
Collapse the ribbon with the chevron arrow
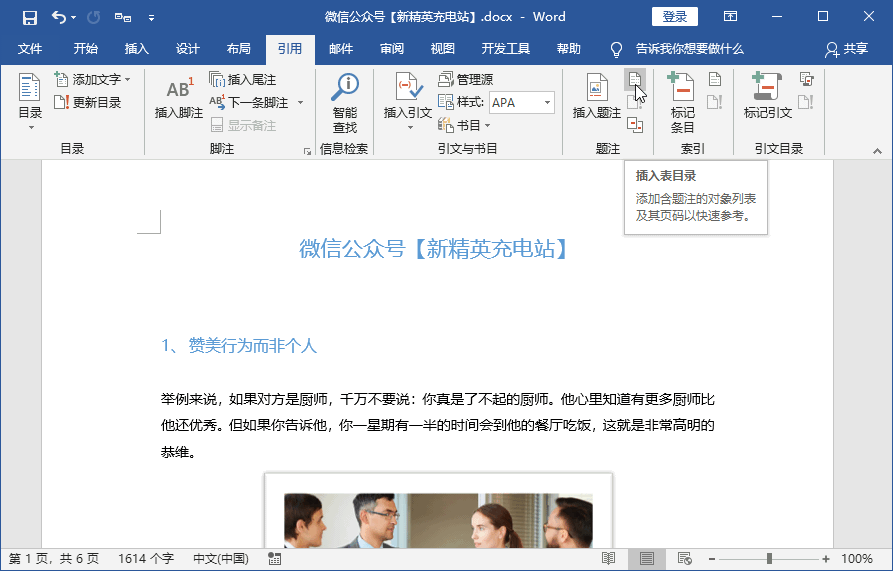tap(877, 151)
